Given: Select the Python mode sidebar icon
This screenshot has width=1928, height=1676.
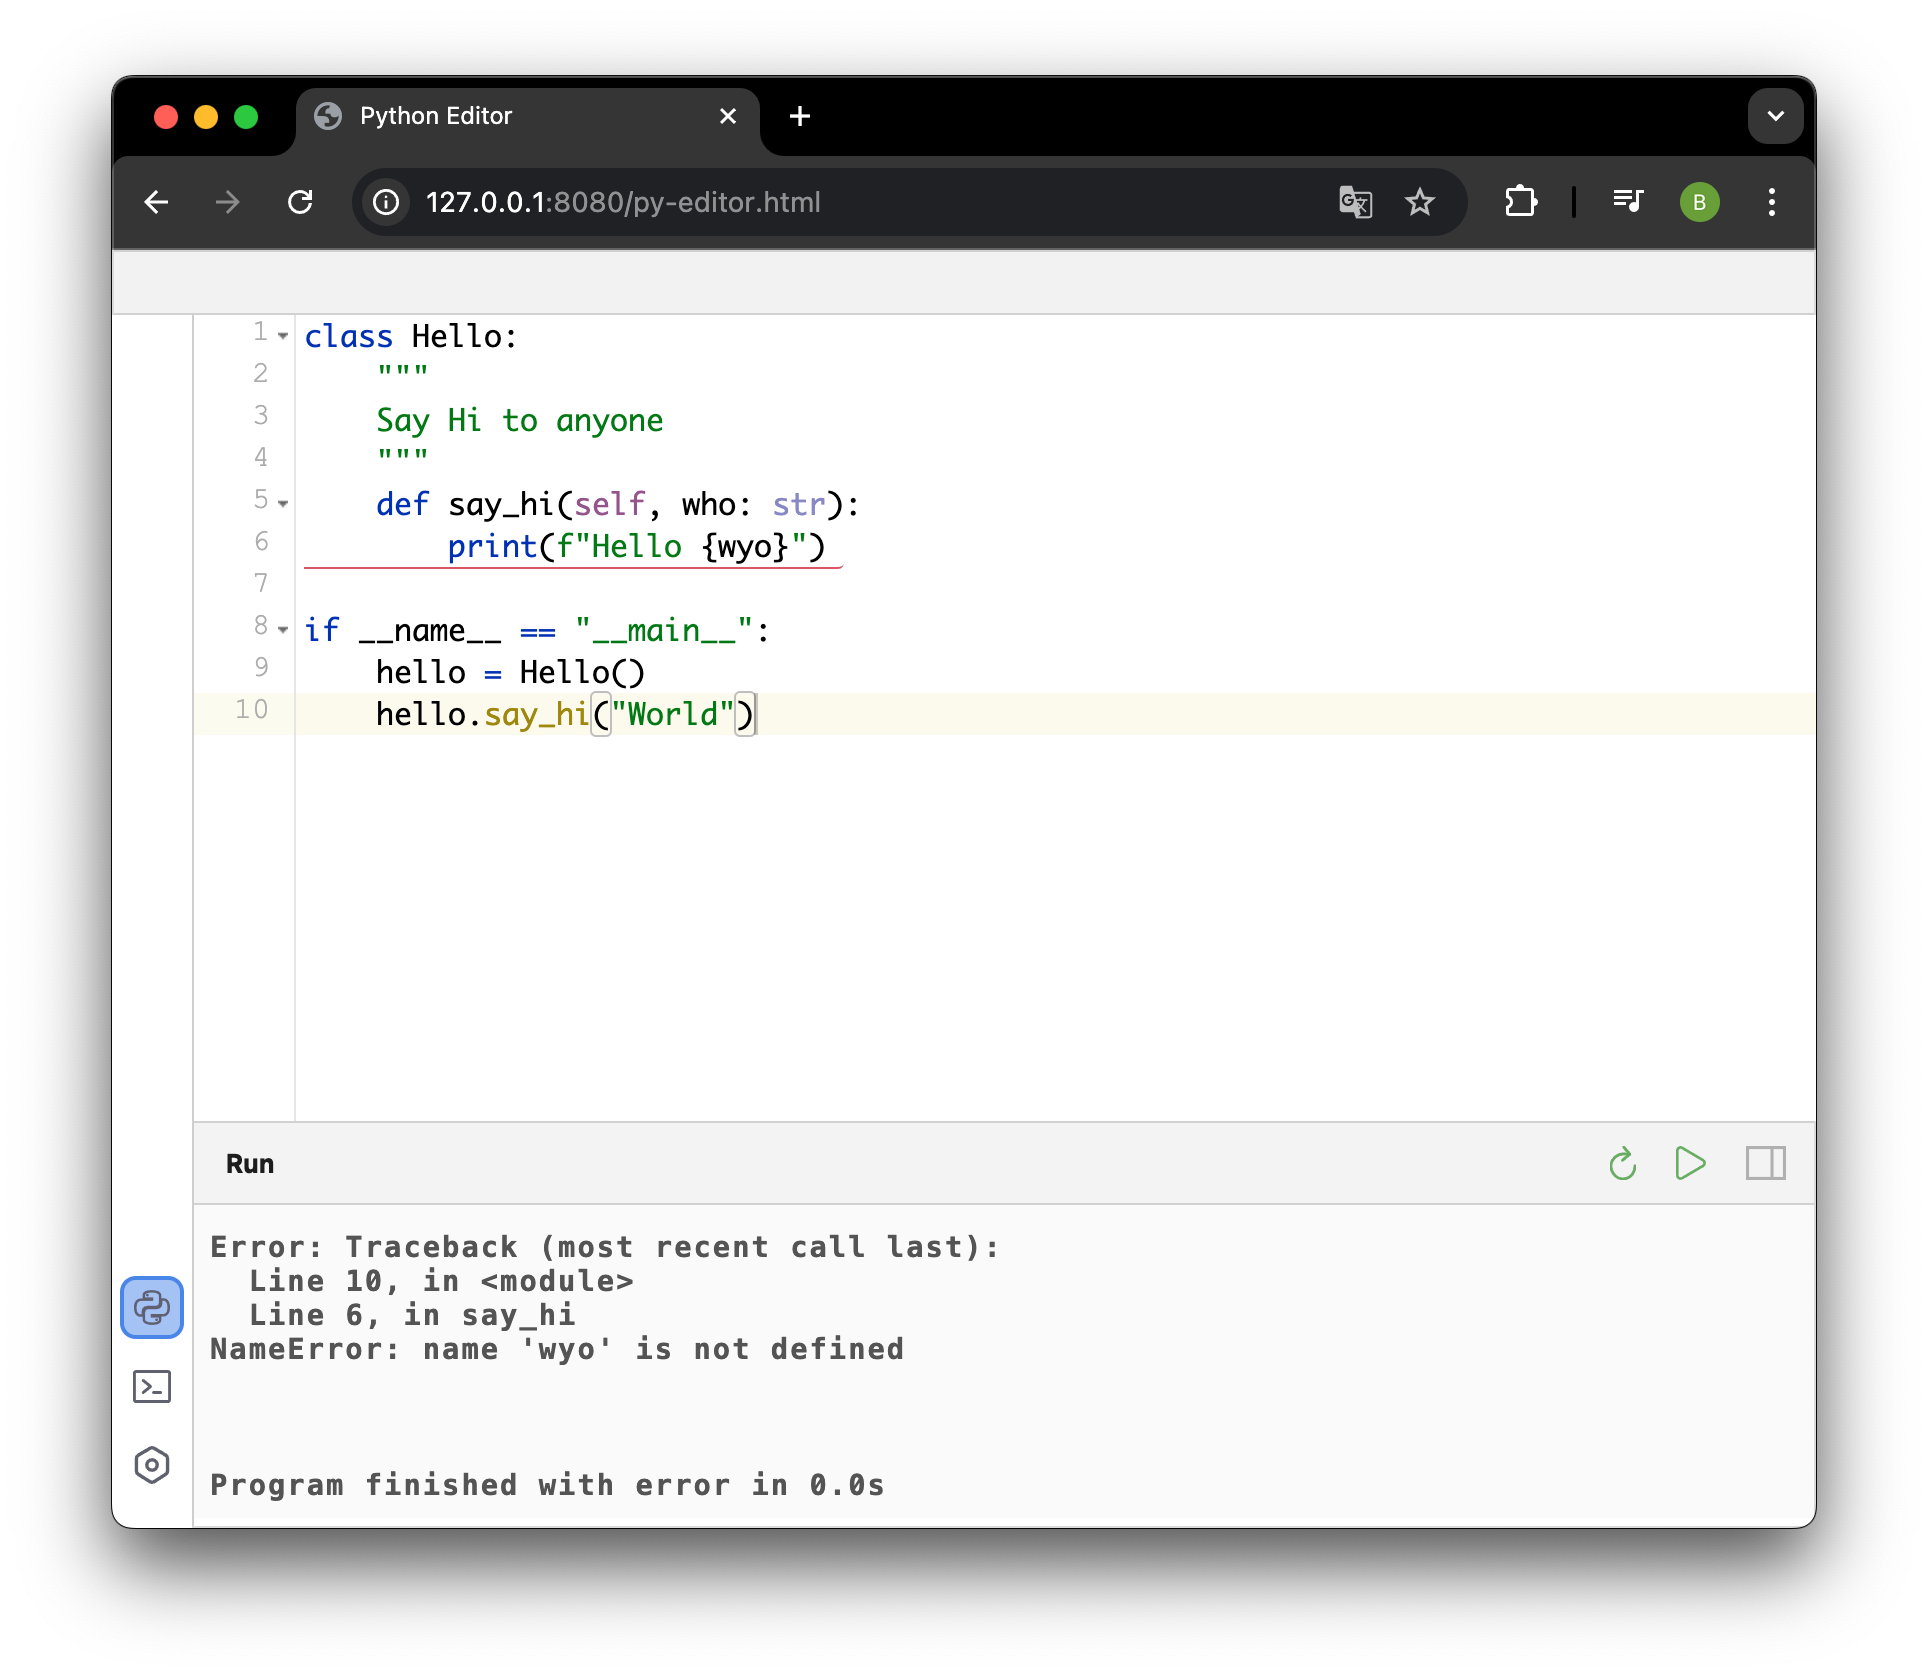Looking at the screenshot, I should coord(152,1307).
